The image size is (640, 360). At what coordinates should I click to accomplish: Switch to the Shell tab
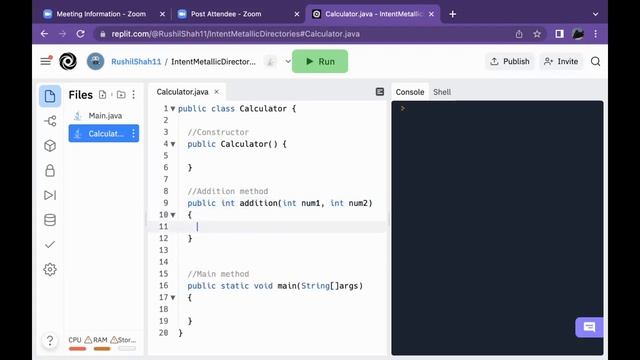point(442,92)
